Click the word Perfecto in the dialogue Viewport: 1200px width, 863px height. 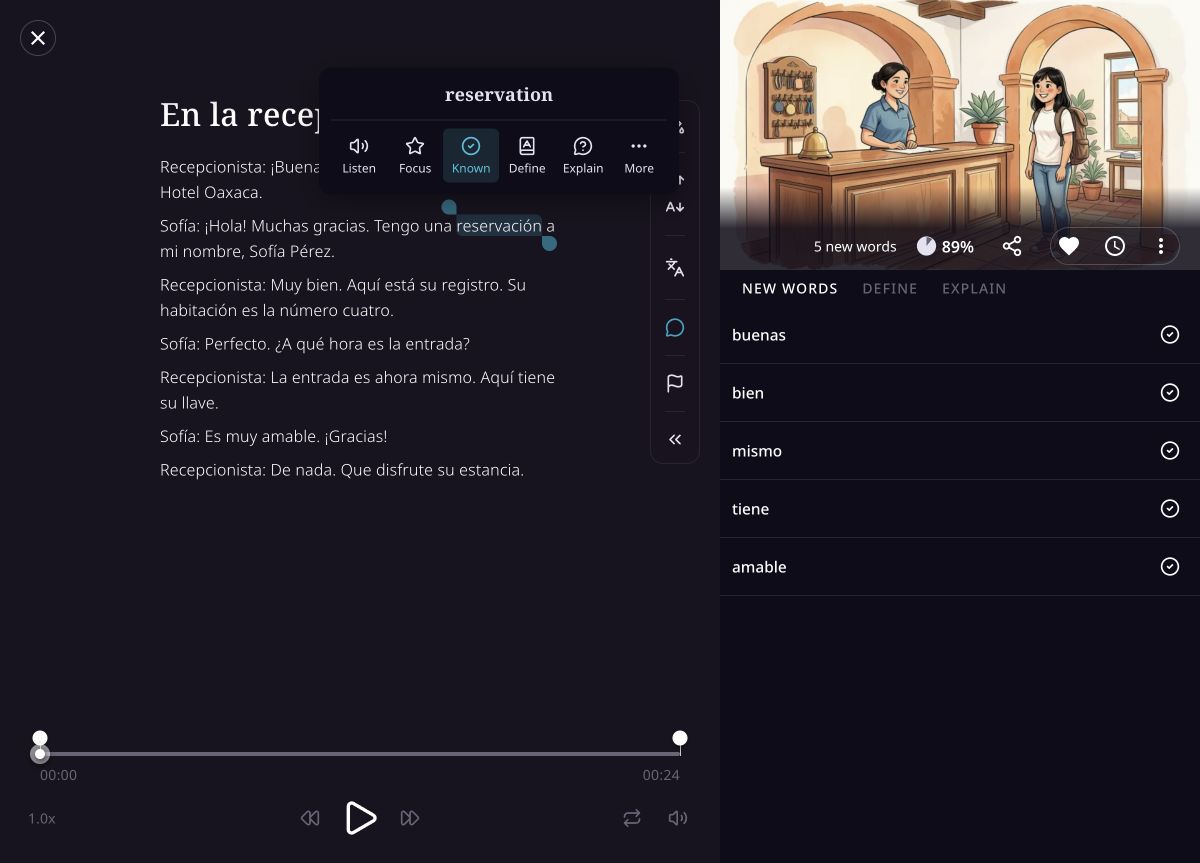pyautogui.click(x=237, y=344)
